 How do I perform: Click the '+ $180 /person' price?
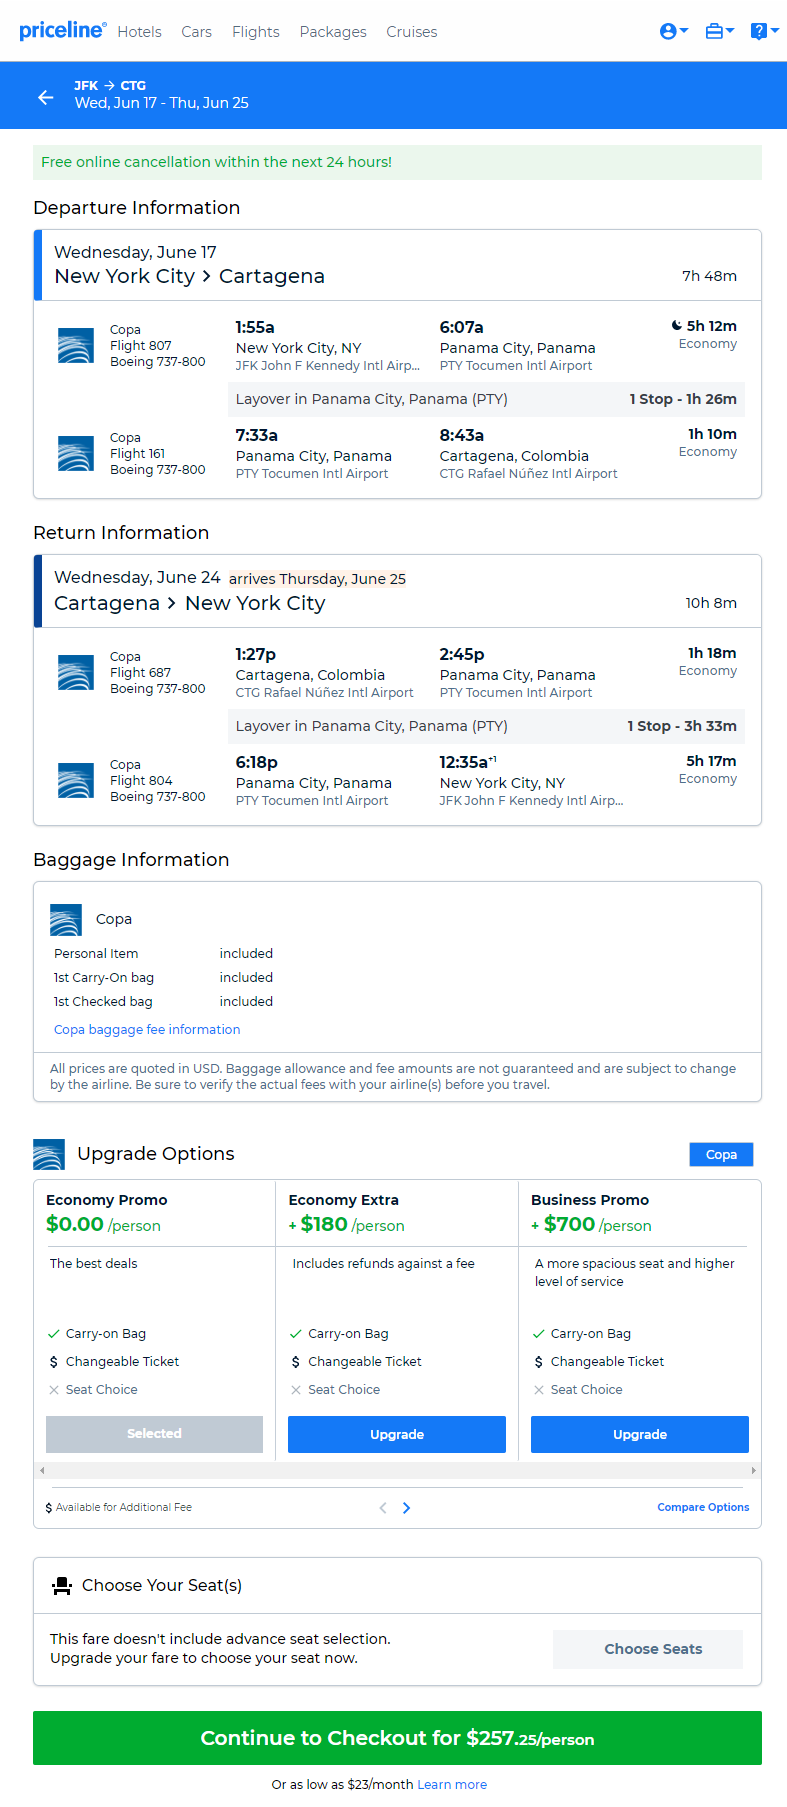pyautogui.click(x=346, y=1225)
